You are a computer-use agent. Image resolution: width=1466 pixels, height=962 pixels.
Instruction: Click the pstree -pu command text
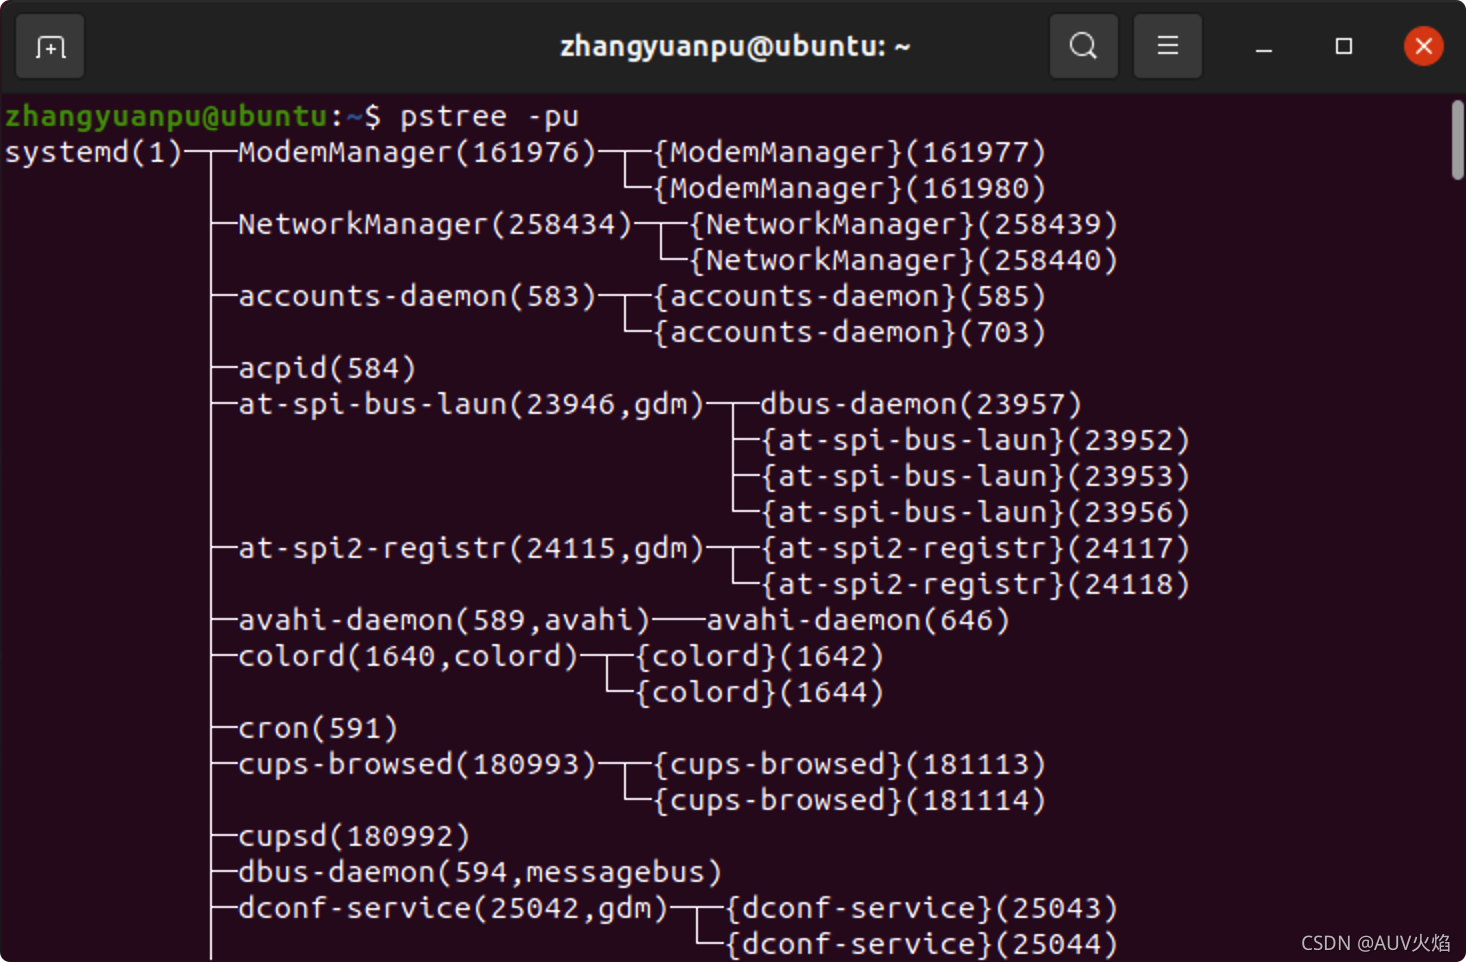click(x=489, y=116)
